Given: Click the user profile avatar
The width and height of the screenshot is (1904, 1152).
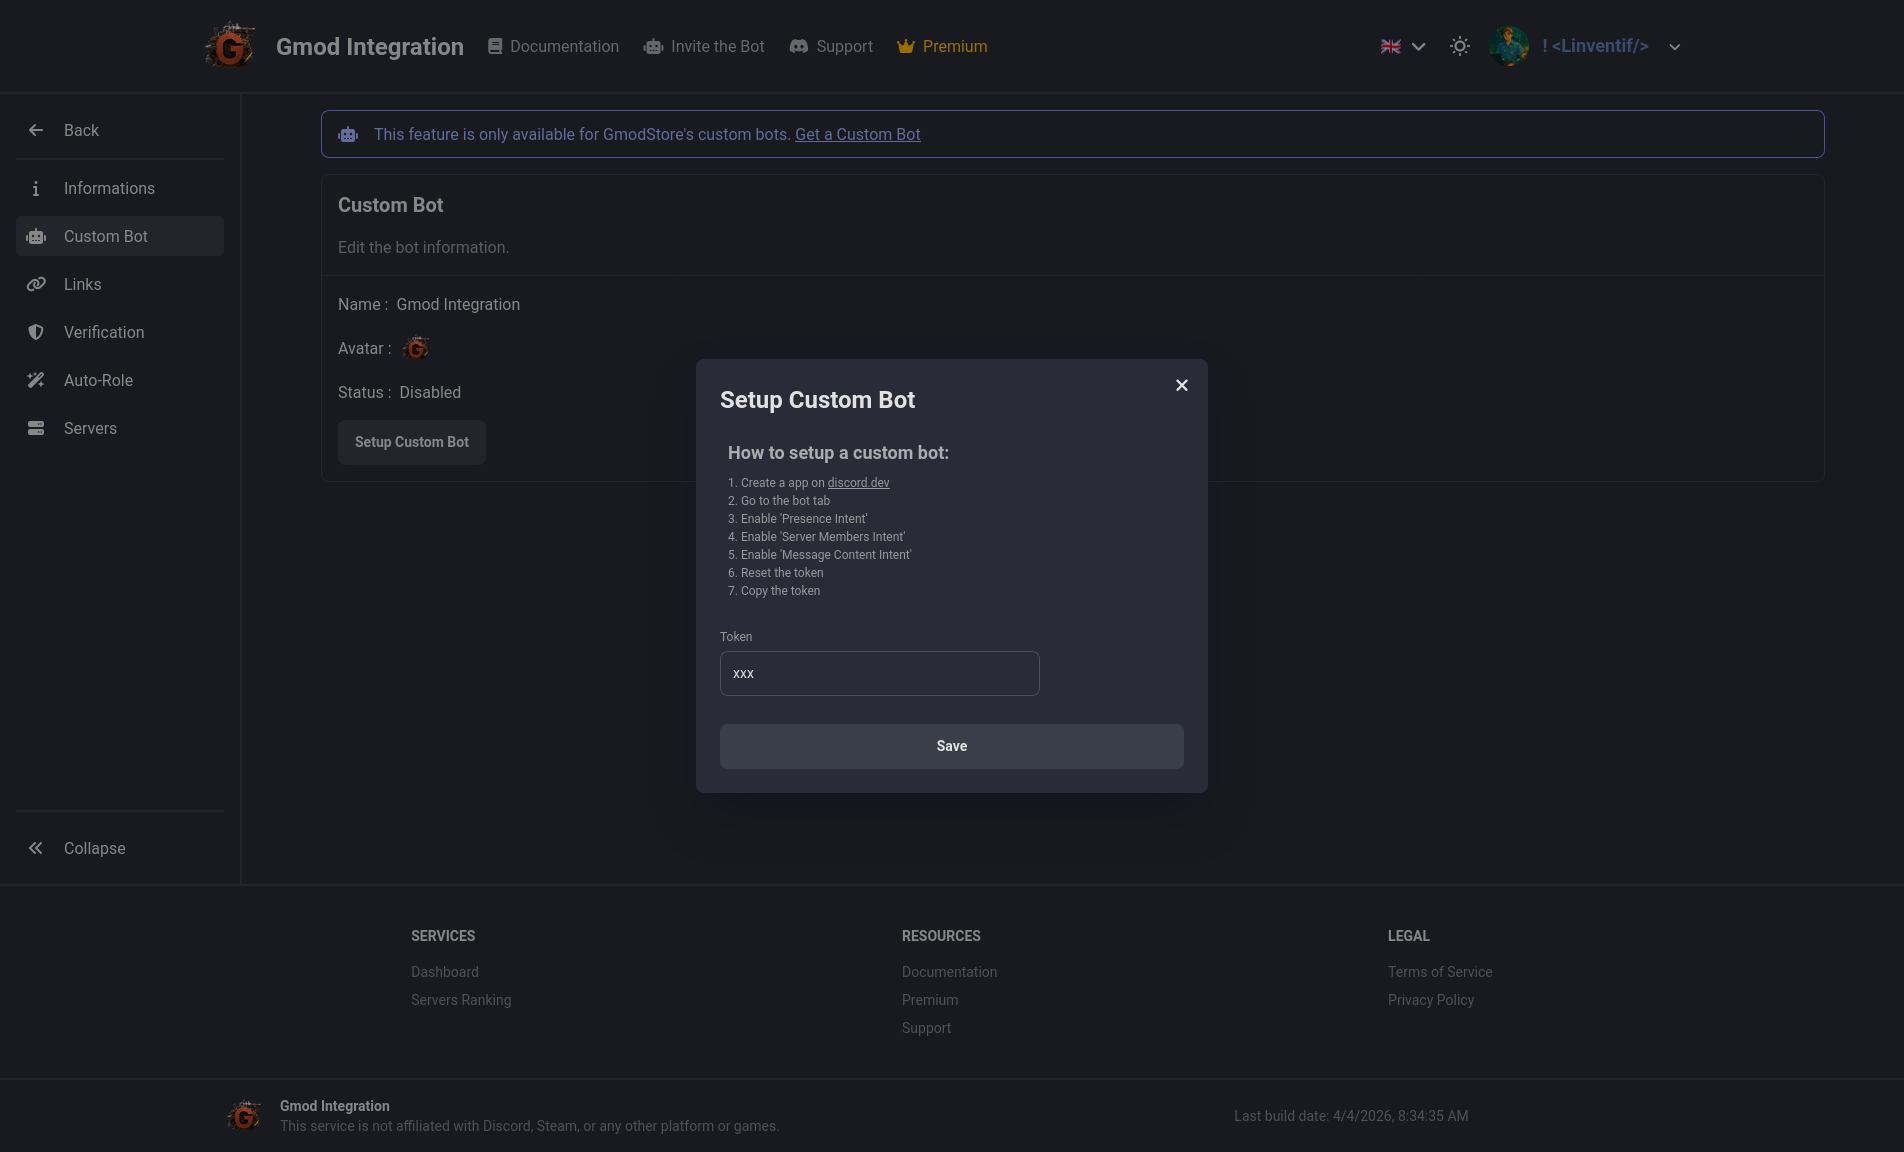Looking at the screenshot, I should tap(1509, 46).
